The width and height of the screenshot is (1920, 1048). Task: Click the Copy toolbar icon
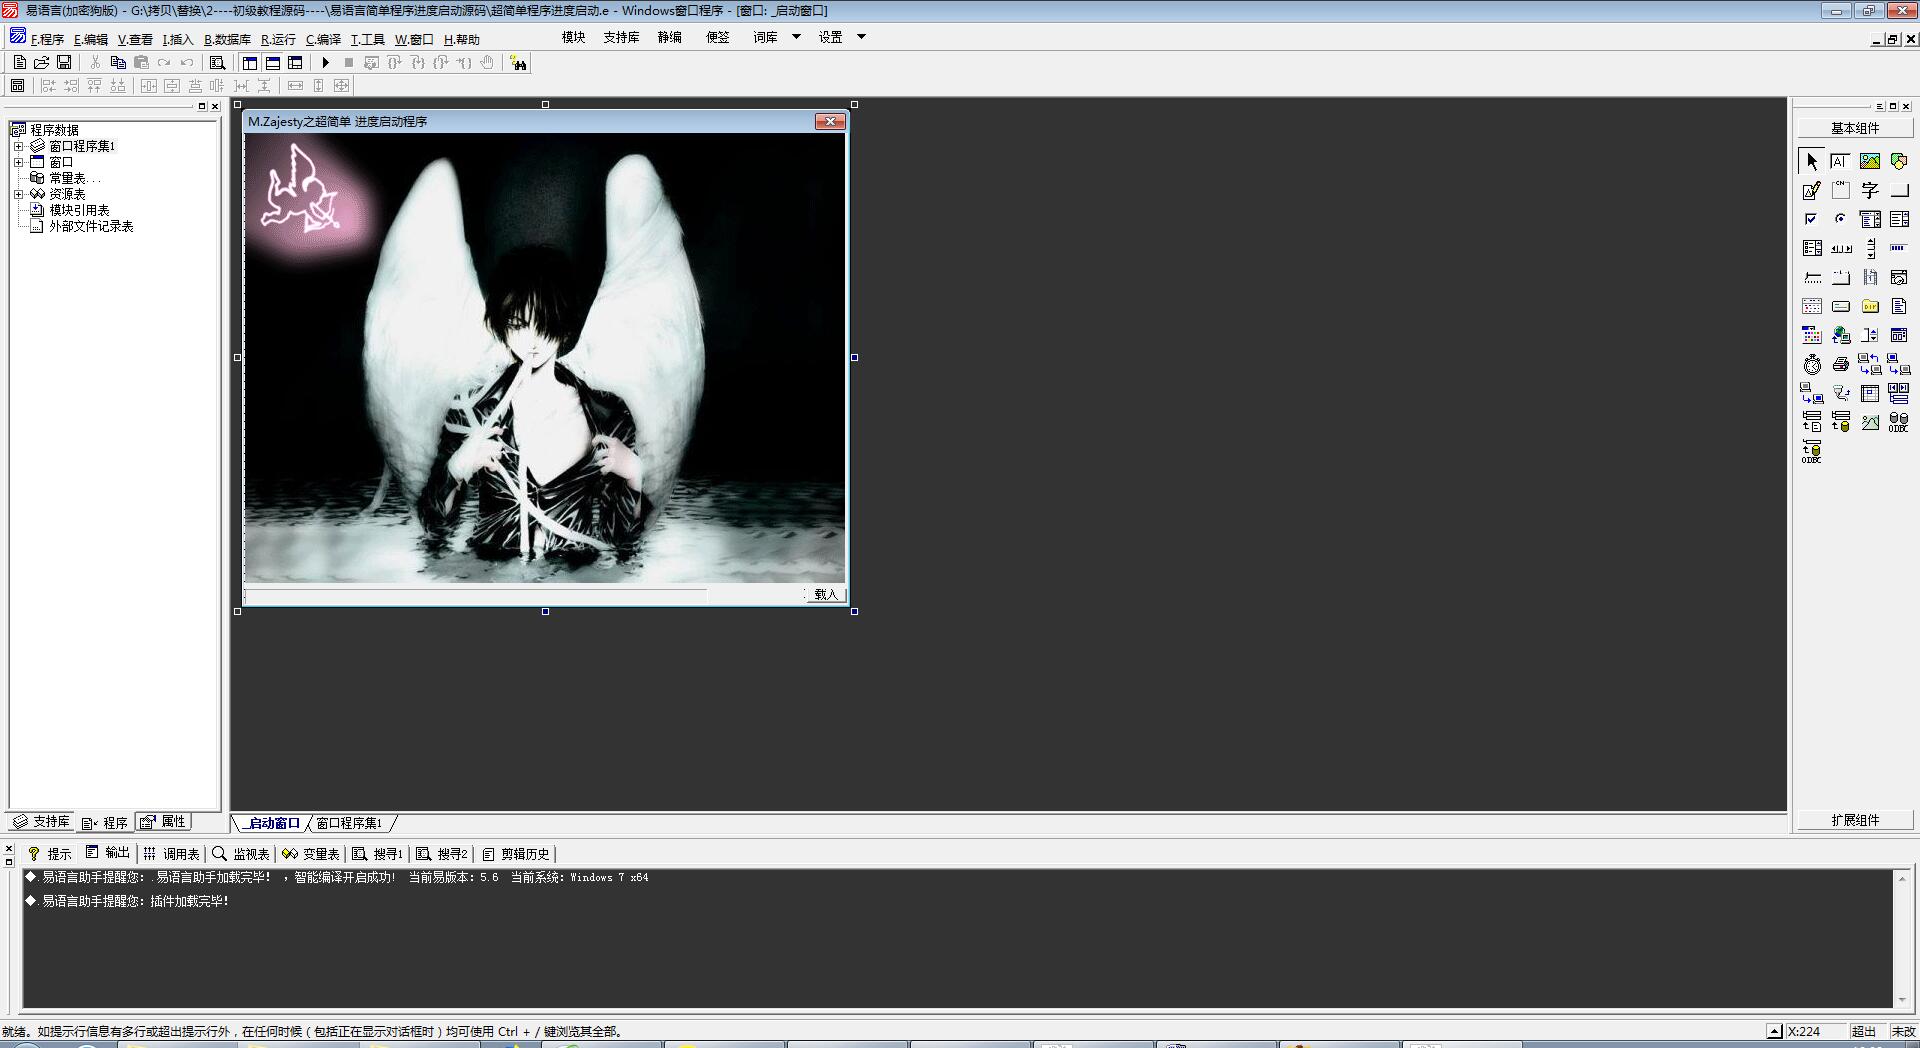[118, 63]
